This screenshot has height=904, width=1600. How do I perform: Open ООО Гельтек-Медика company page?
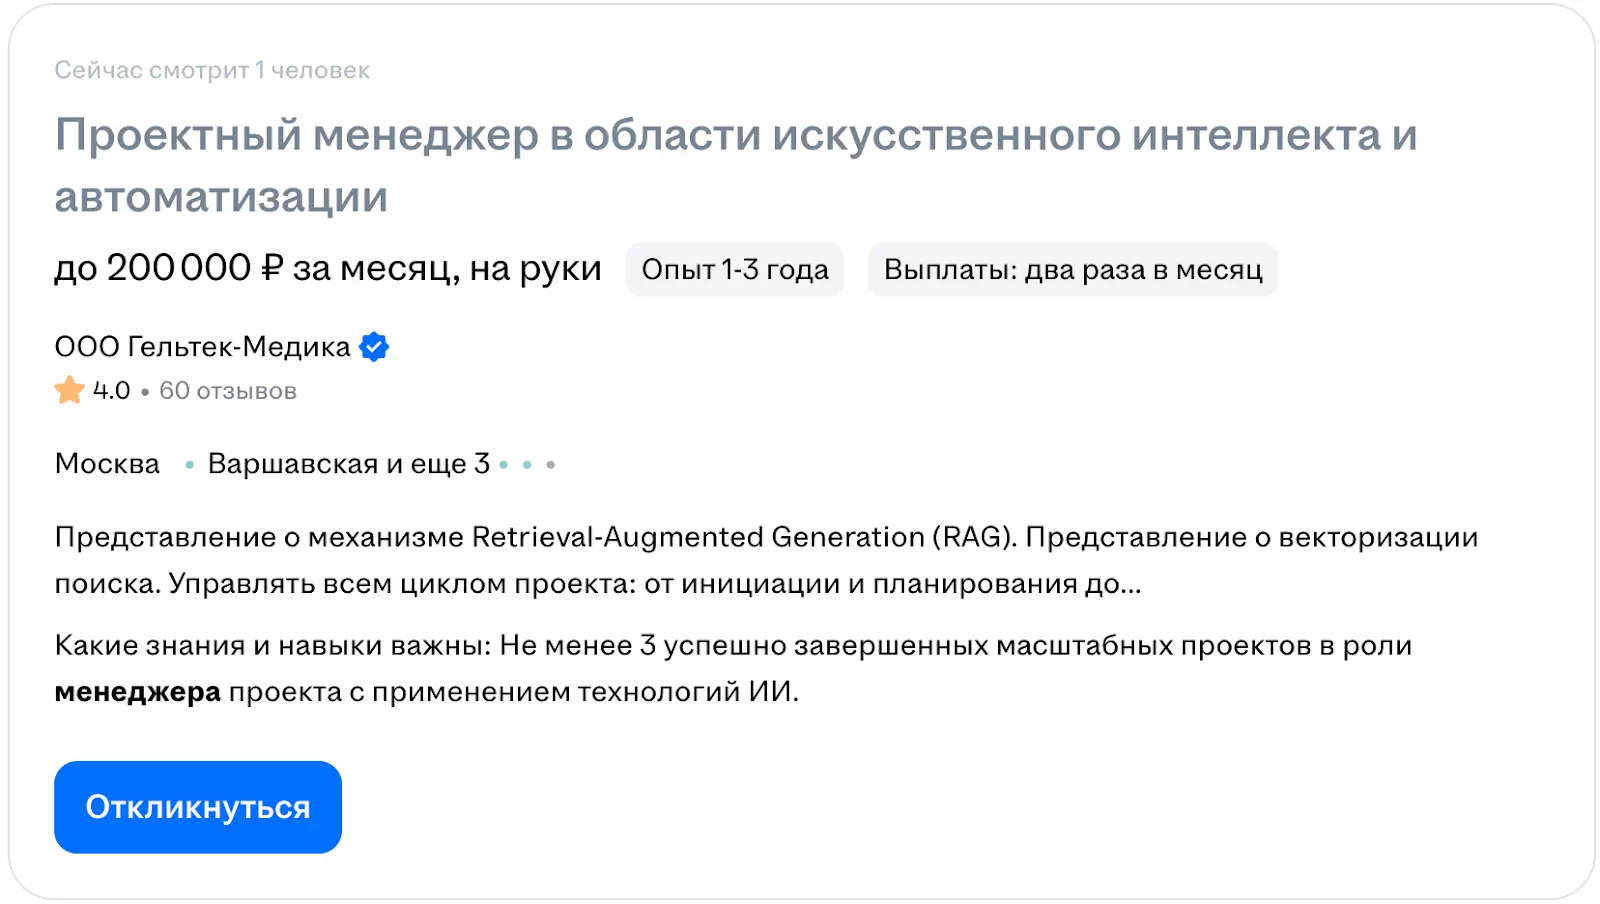pyautogui.click(x=202, y=347)
